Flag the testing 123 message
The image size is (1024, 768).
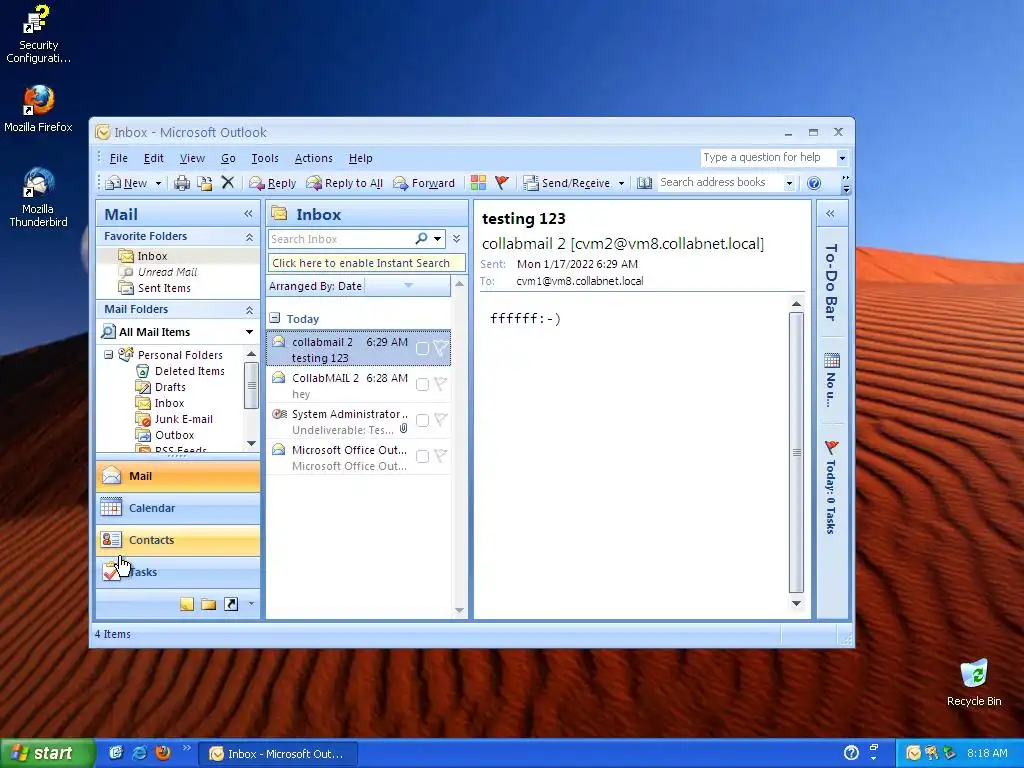(x=441, y=347)
